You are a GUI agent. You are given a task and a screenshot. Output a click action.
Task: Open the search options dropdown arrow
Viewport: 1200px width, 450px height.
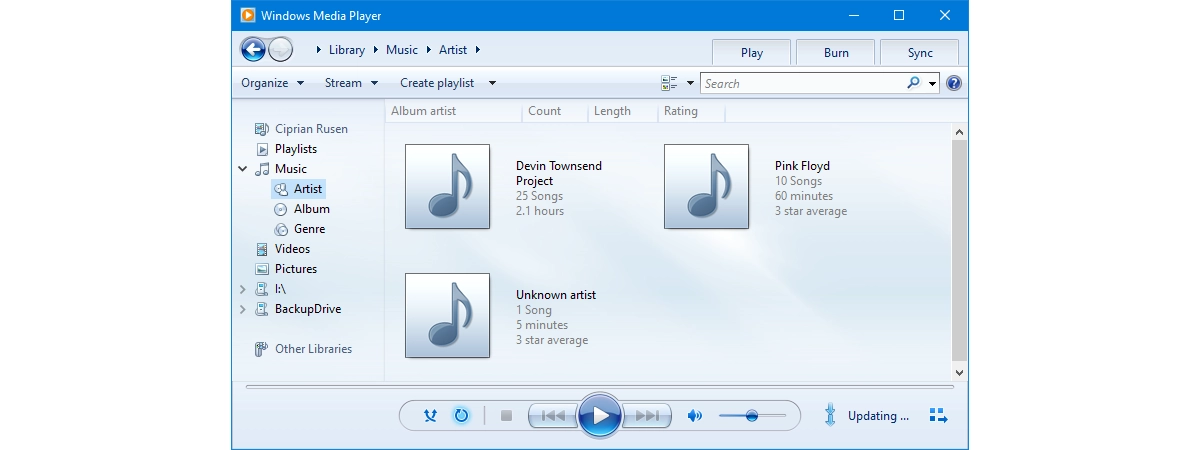click(x=933, y=83)
